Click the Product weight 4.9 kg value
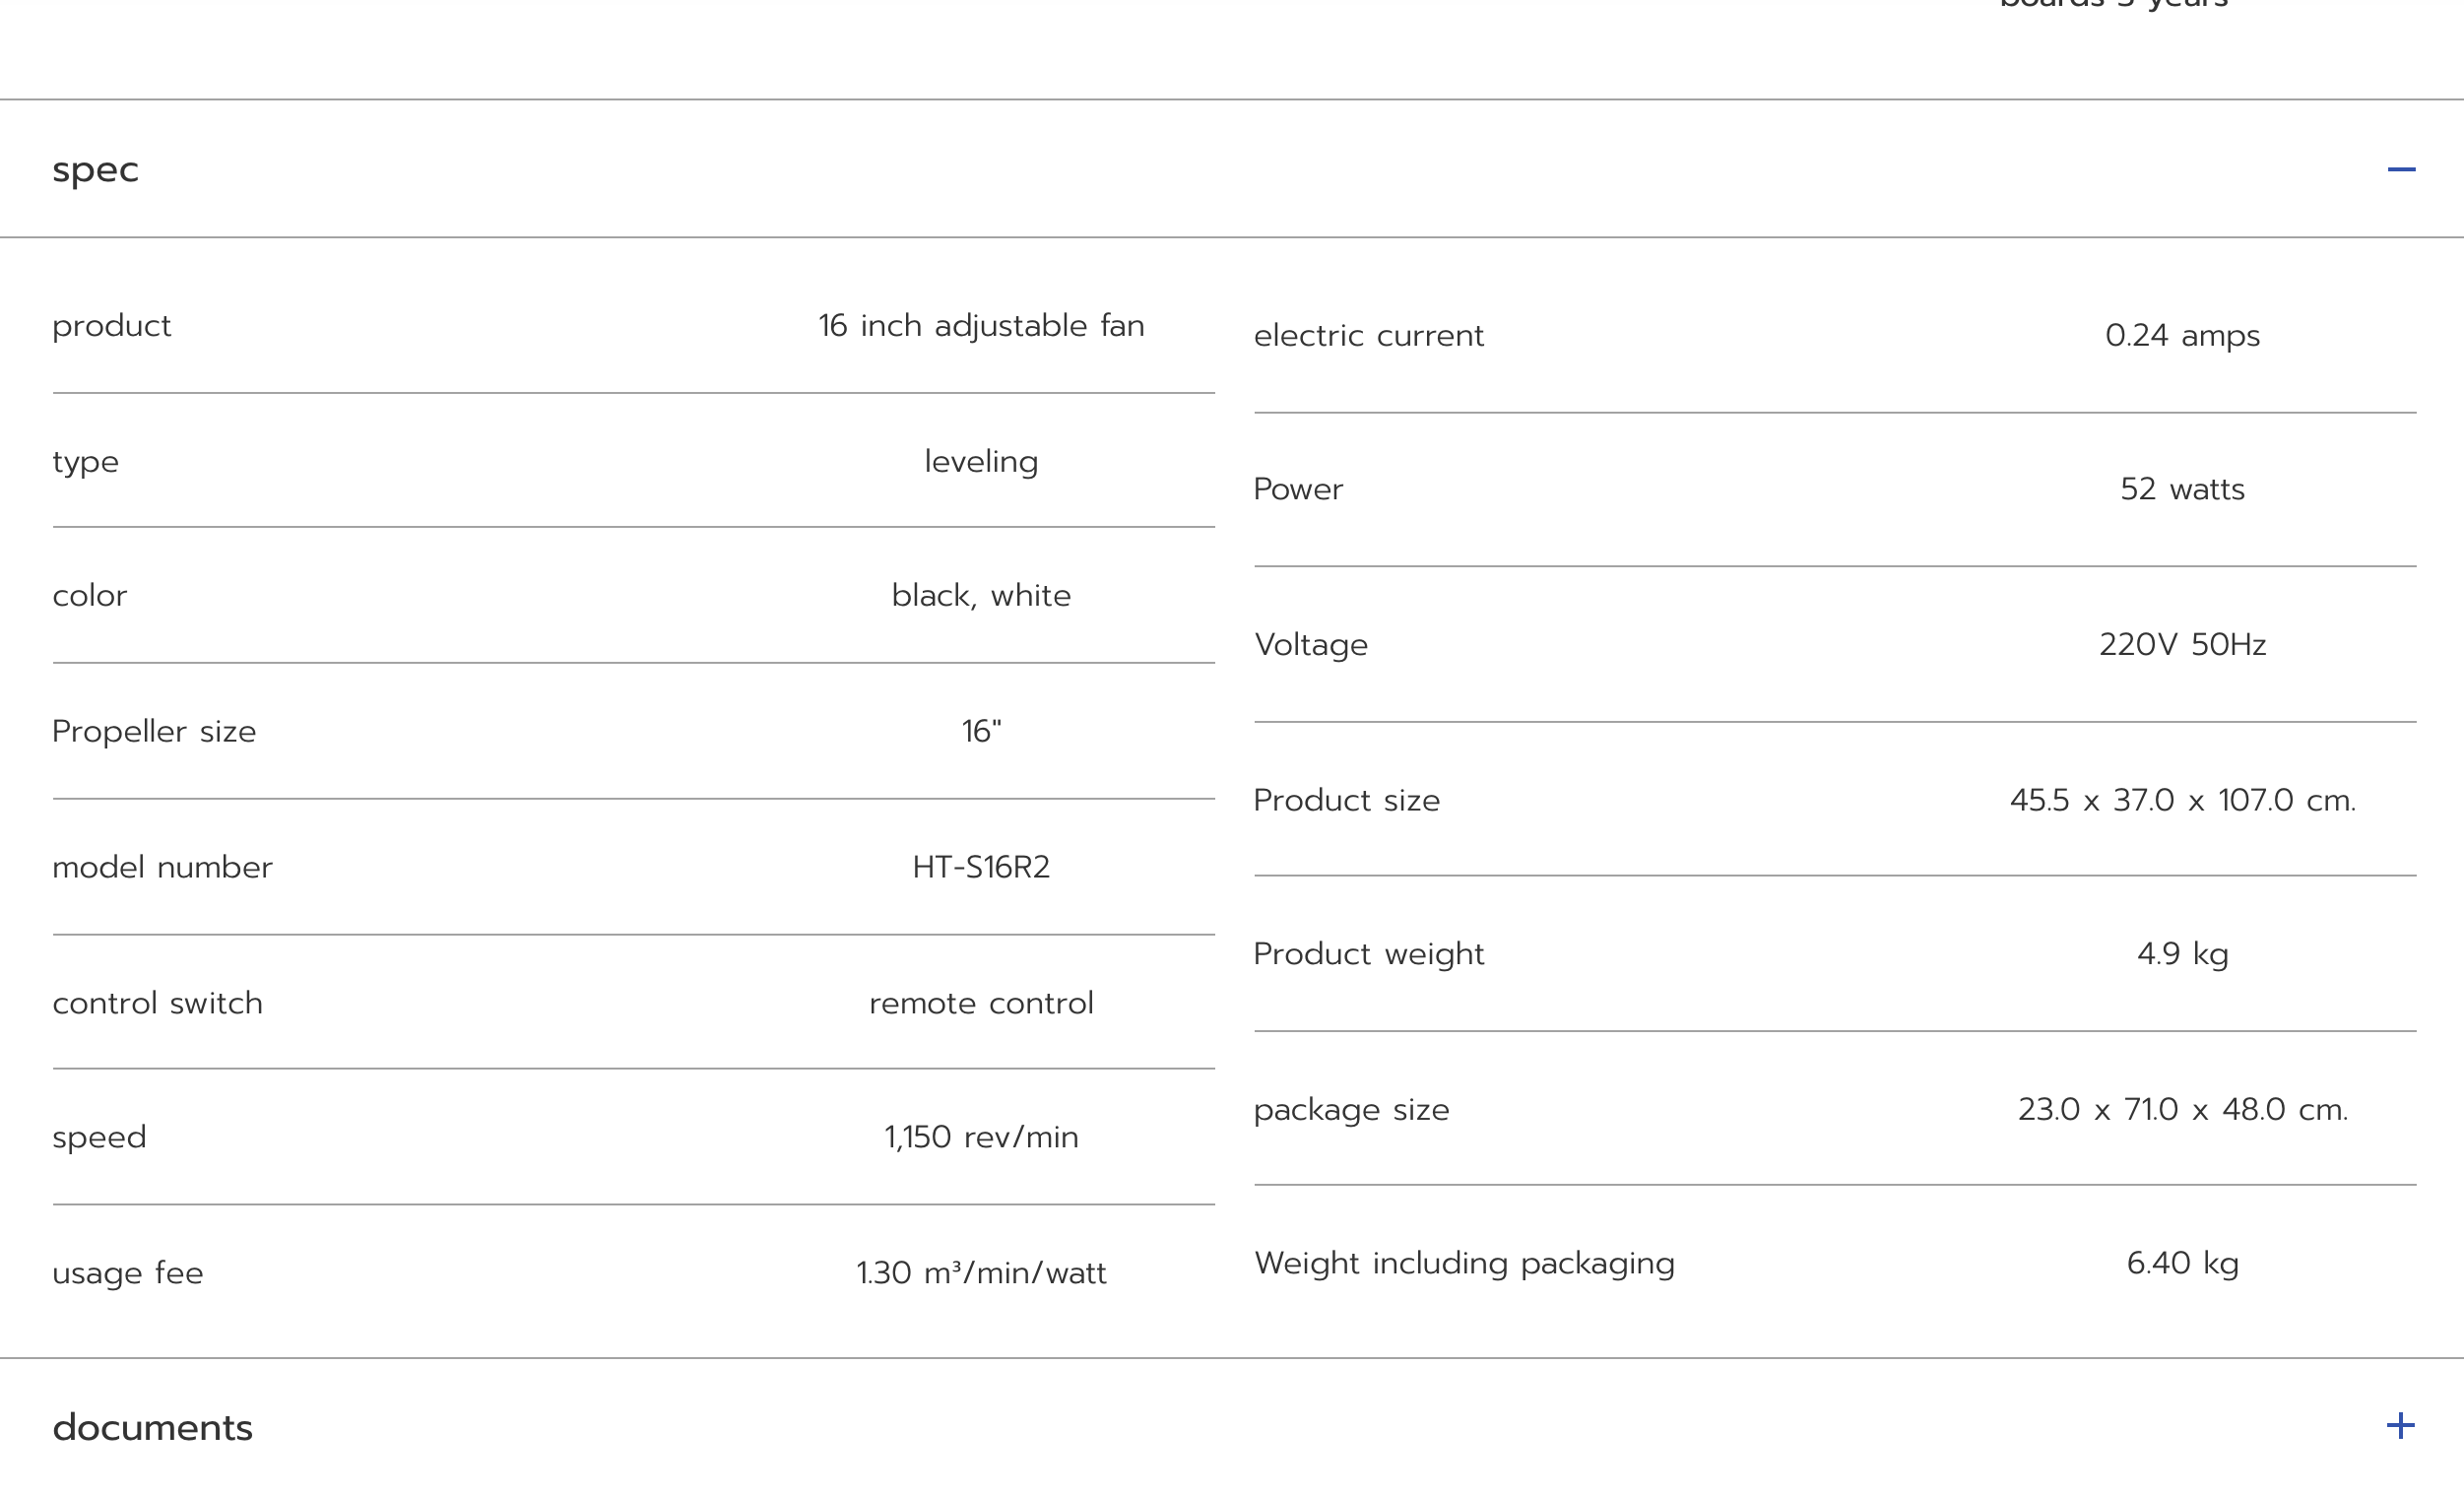The width and height of the screenshot is (2464, 1495). [2182, 954]
